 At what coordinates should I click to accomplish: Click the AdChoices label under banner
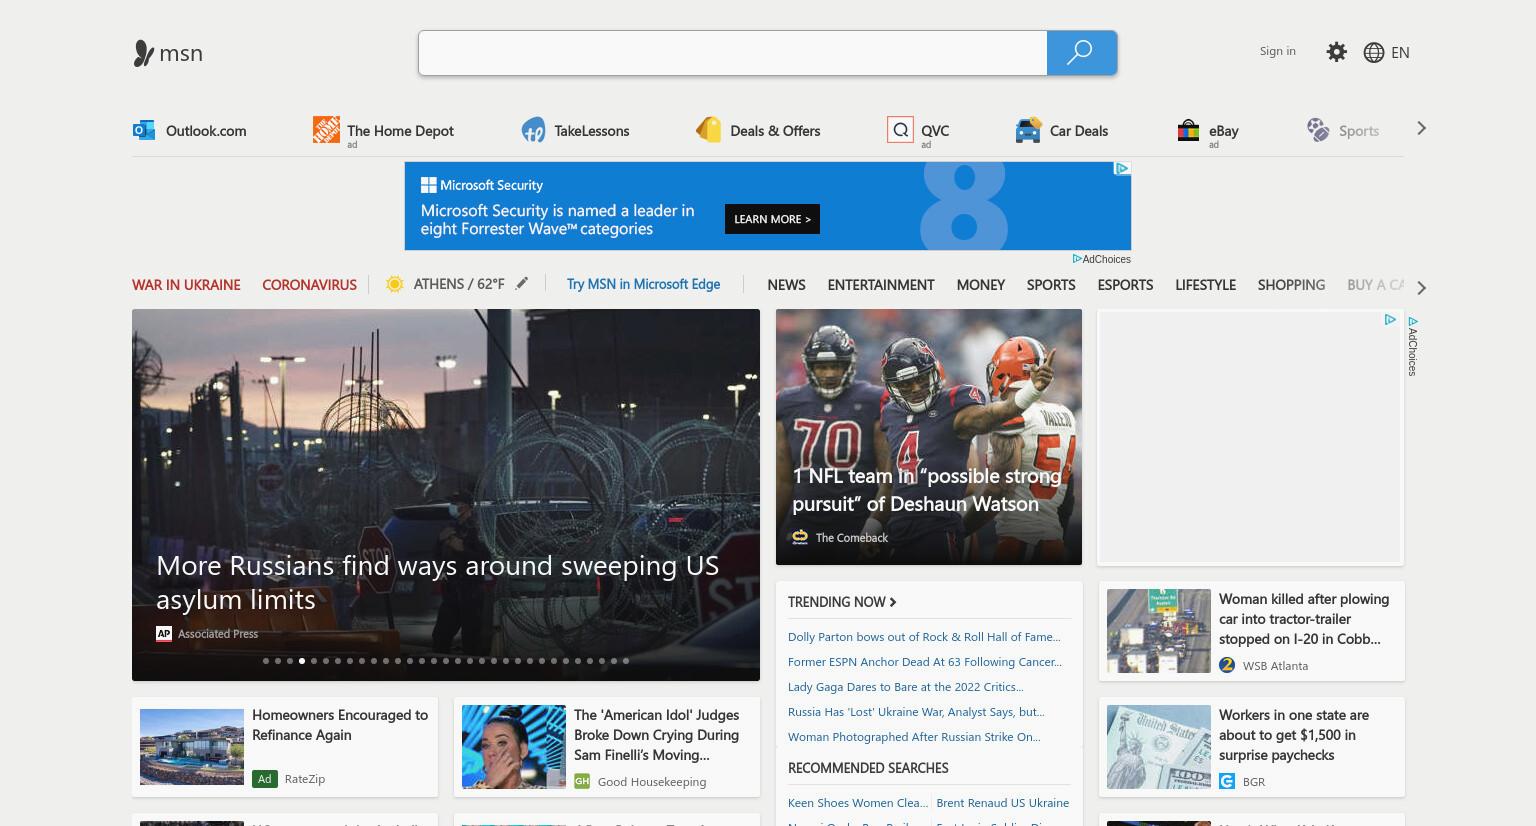(x=1102, y=259)
